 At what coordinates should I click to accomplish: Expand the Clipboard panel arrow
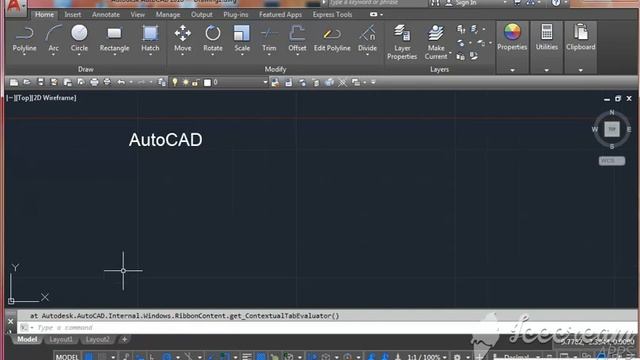(580, 70)
